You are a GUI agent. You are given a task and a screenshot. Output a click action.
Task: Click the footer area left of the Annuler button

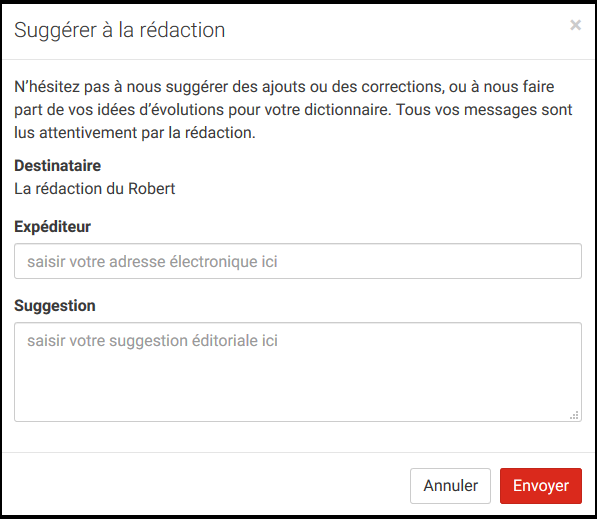[206, 486]
